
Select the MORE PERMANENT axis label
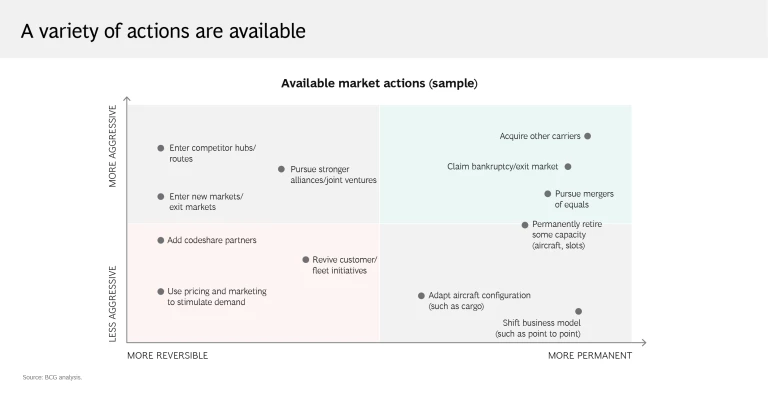(589, 355)
